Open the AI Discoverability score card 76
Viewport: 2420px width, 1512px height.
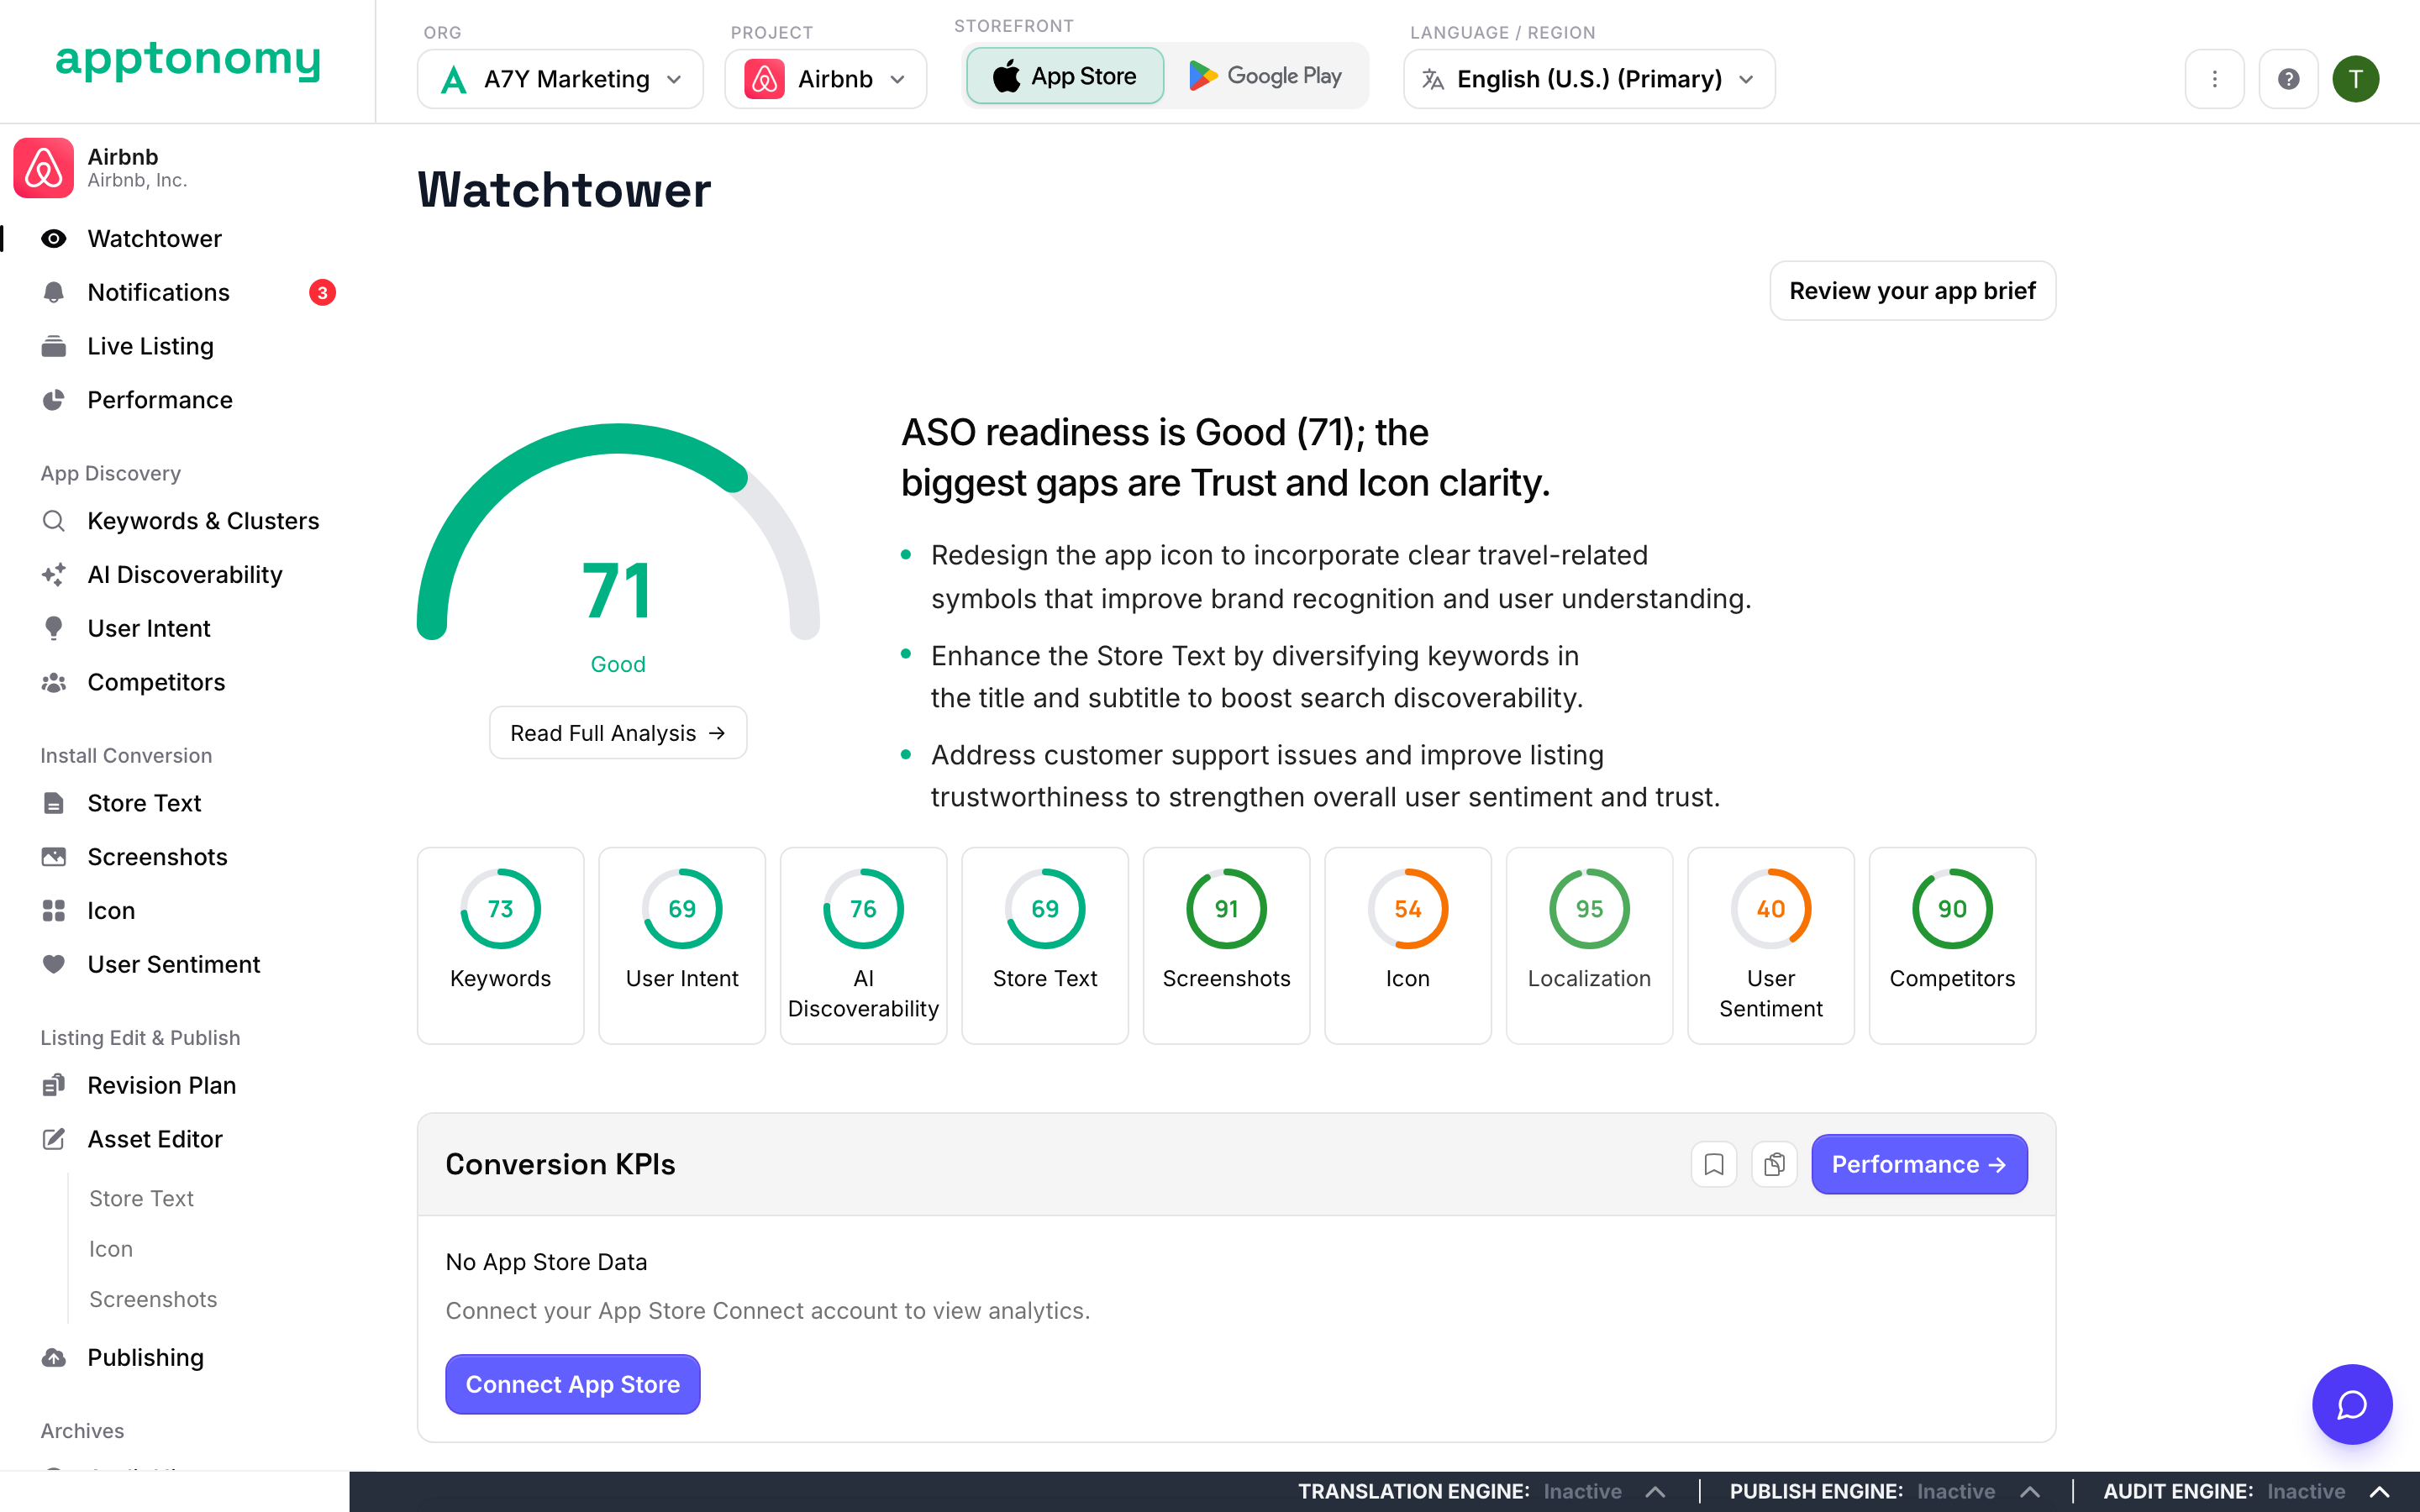[864, 945]
